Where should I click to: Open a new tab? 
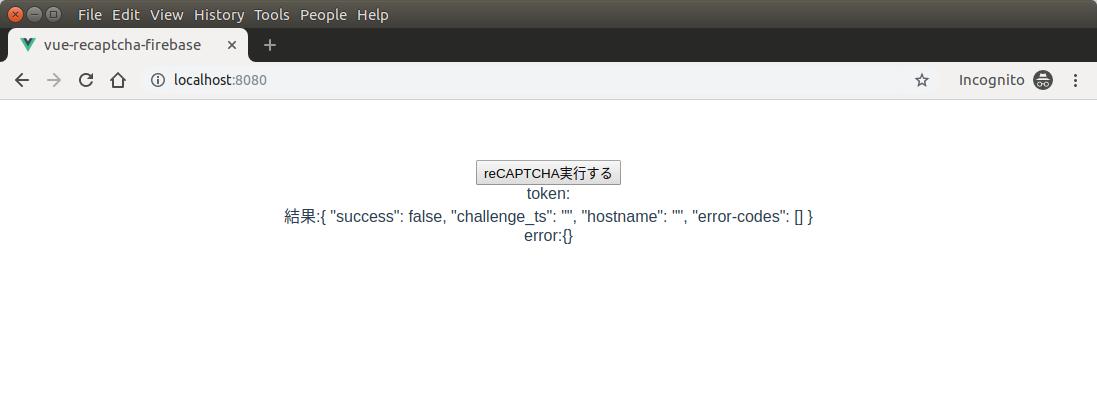[x=269, y=45]
